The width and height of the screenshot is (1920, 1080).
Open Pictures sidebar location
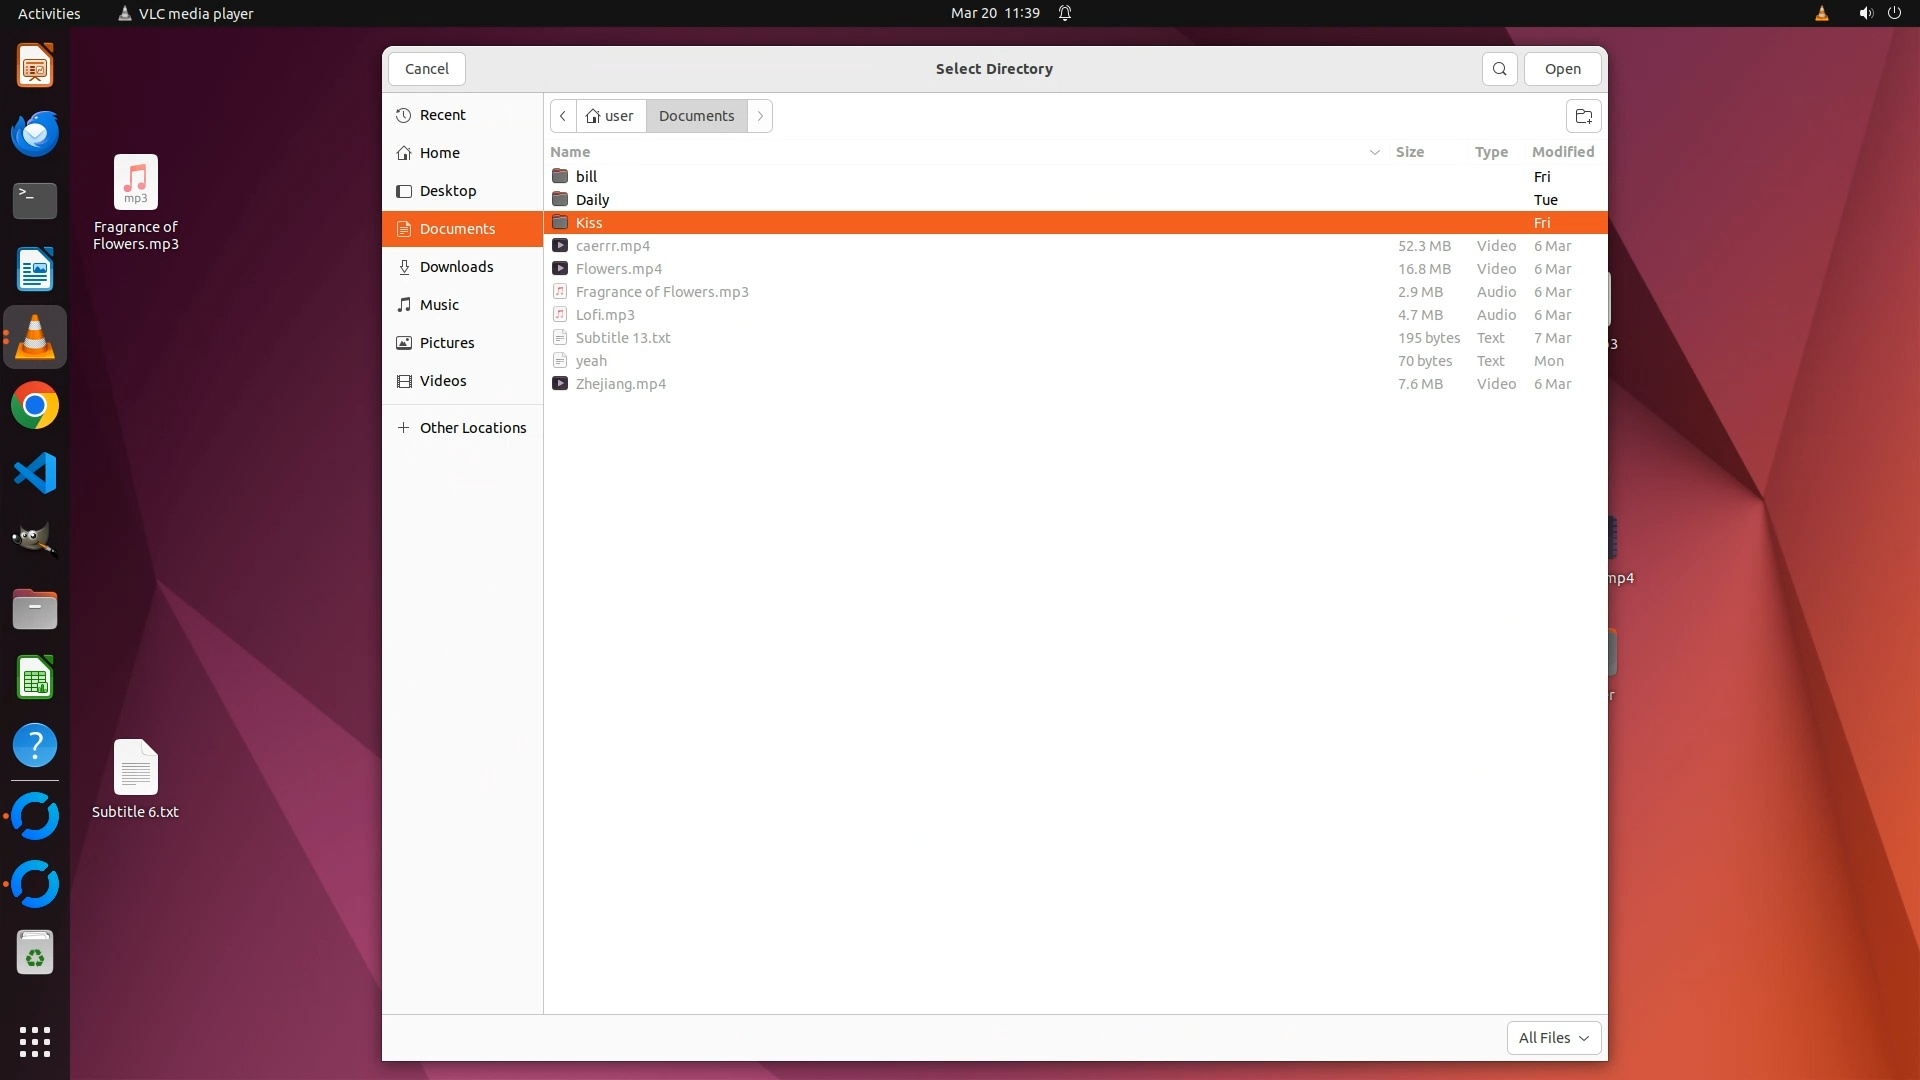pos(446,343)
